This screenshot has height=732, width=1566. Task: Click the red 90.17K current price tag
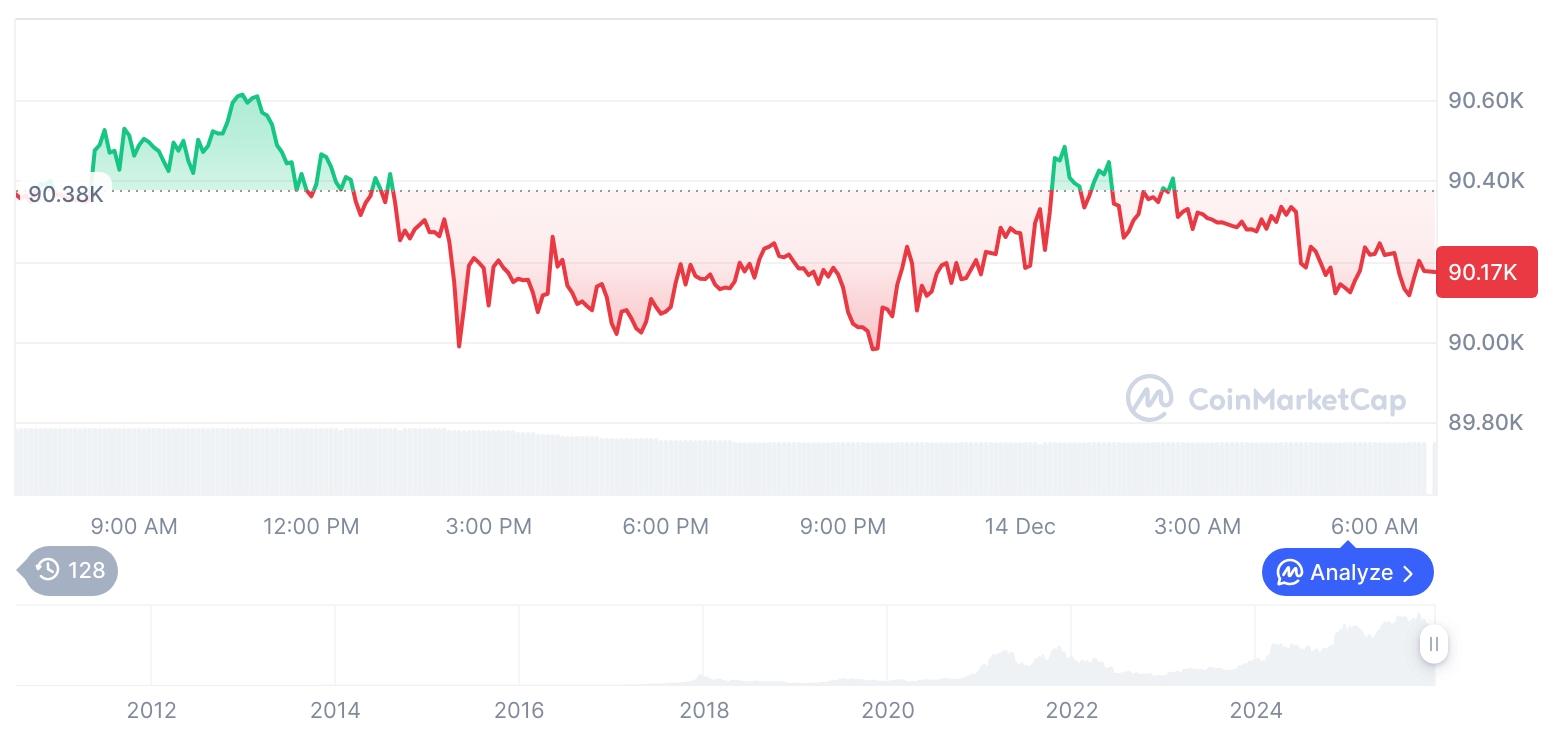click(x=1485, y=272)
